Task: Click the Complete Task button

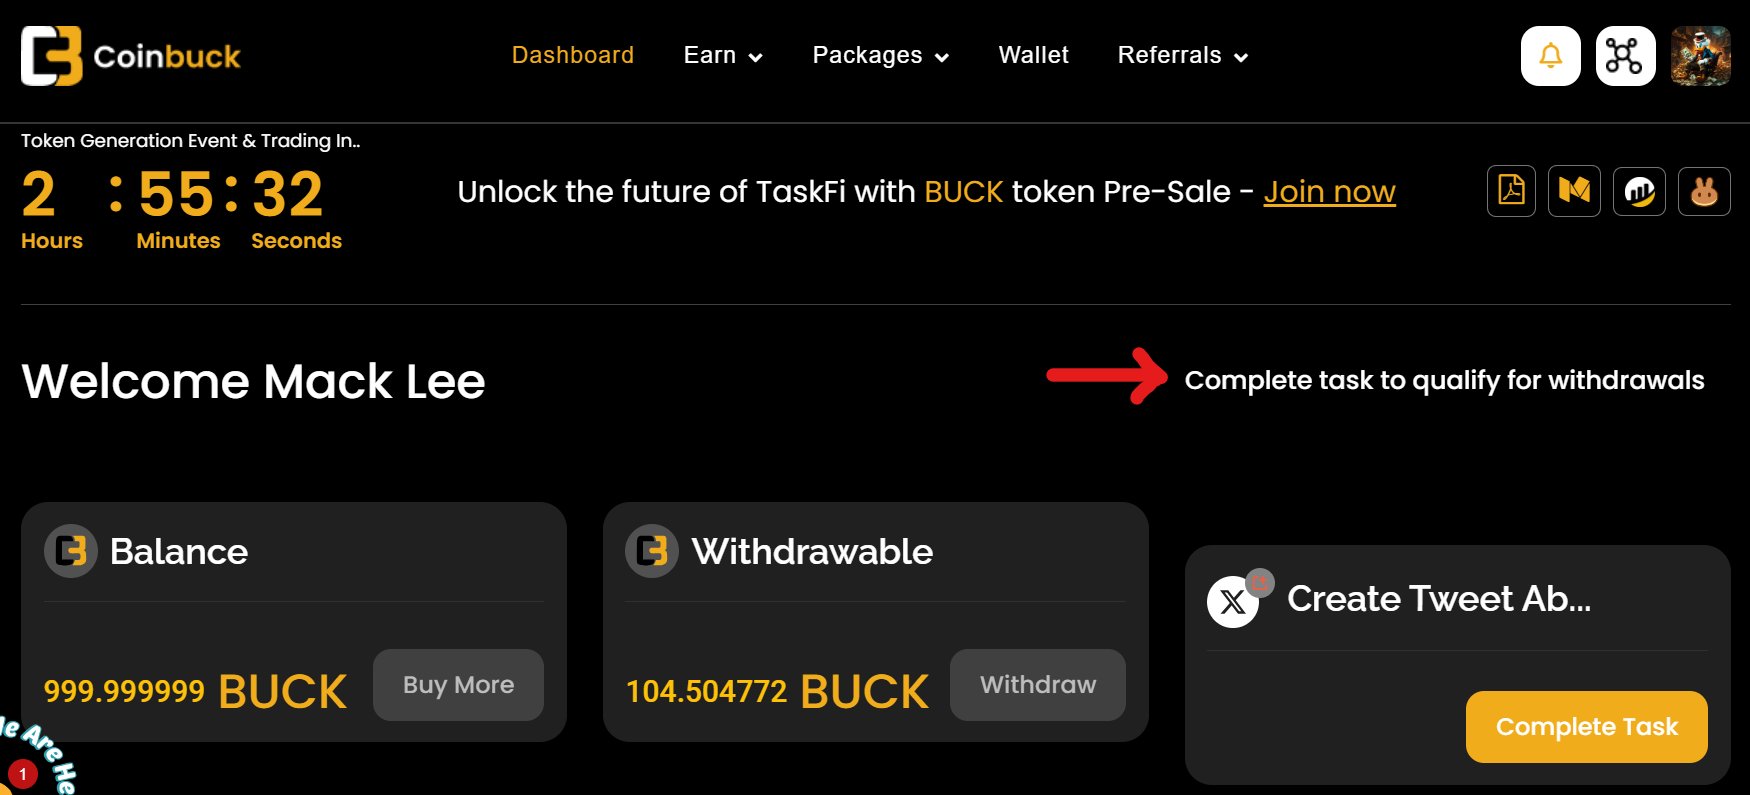Action: click(1587, 727)
